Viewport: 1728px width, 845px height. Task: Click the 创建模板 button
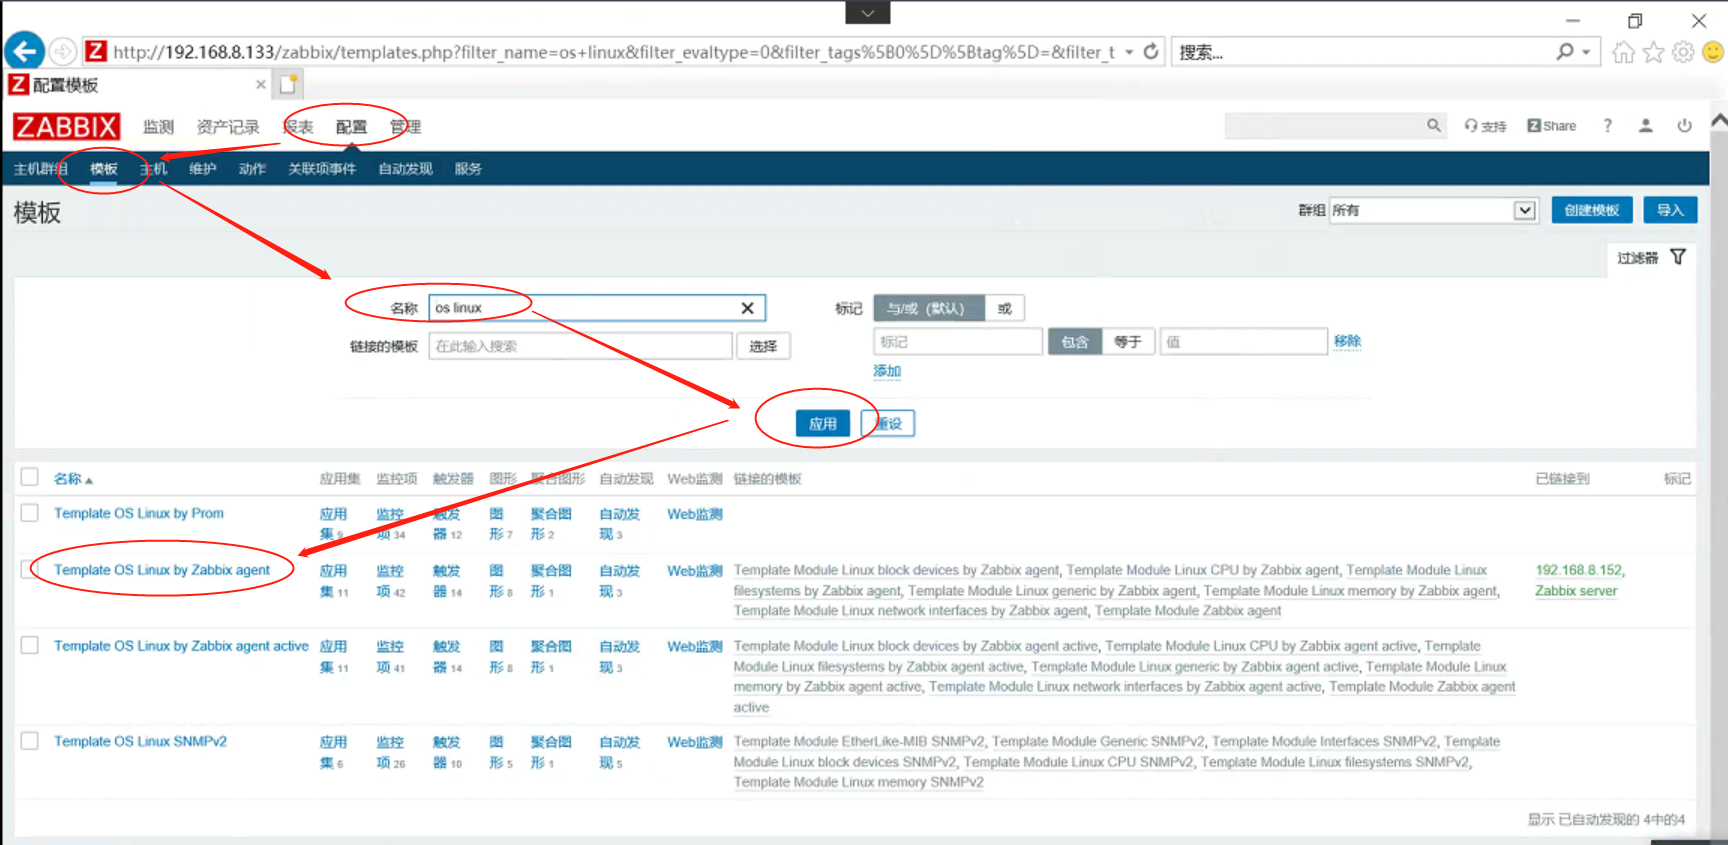tap(1592, 210)
